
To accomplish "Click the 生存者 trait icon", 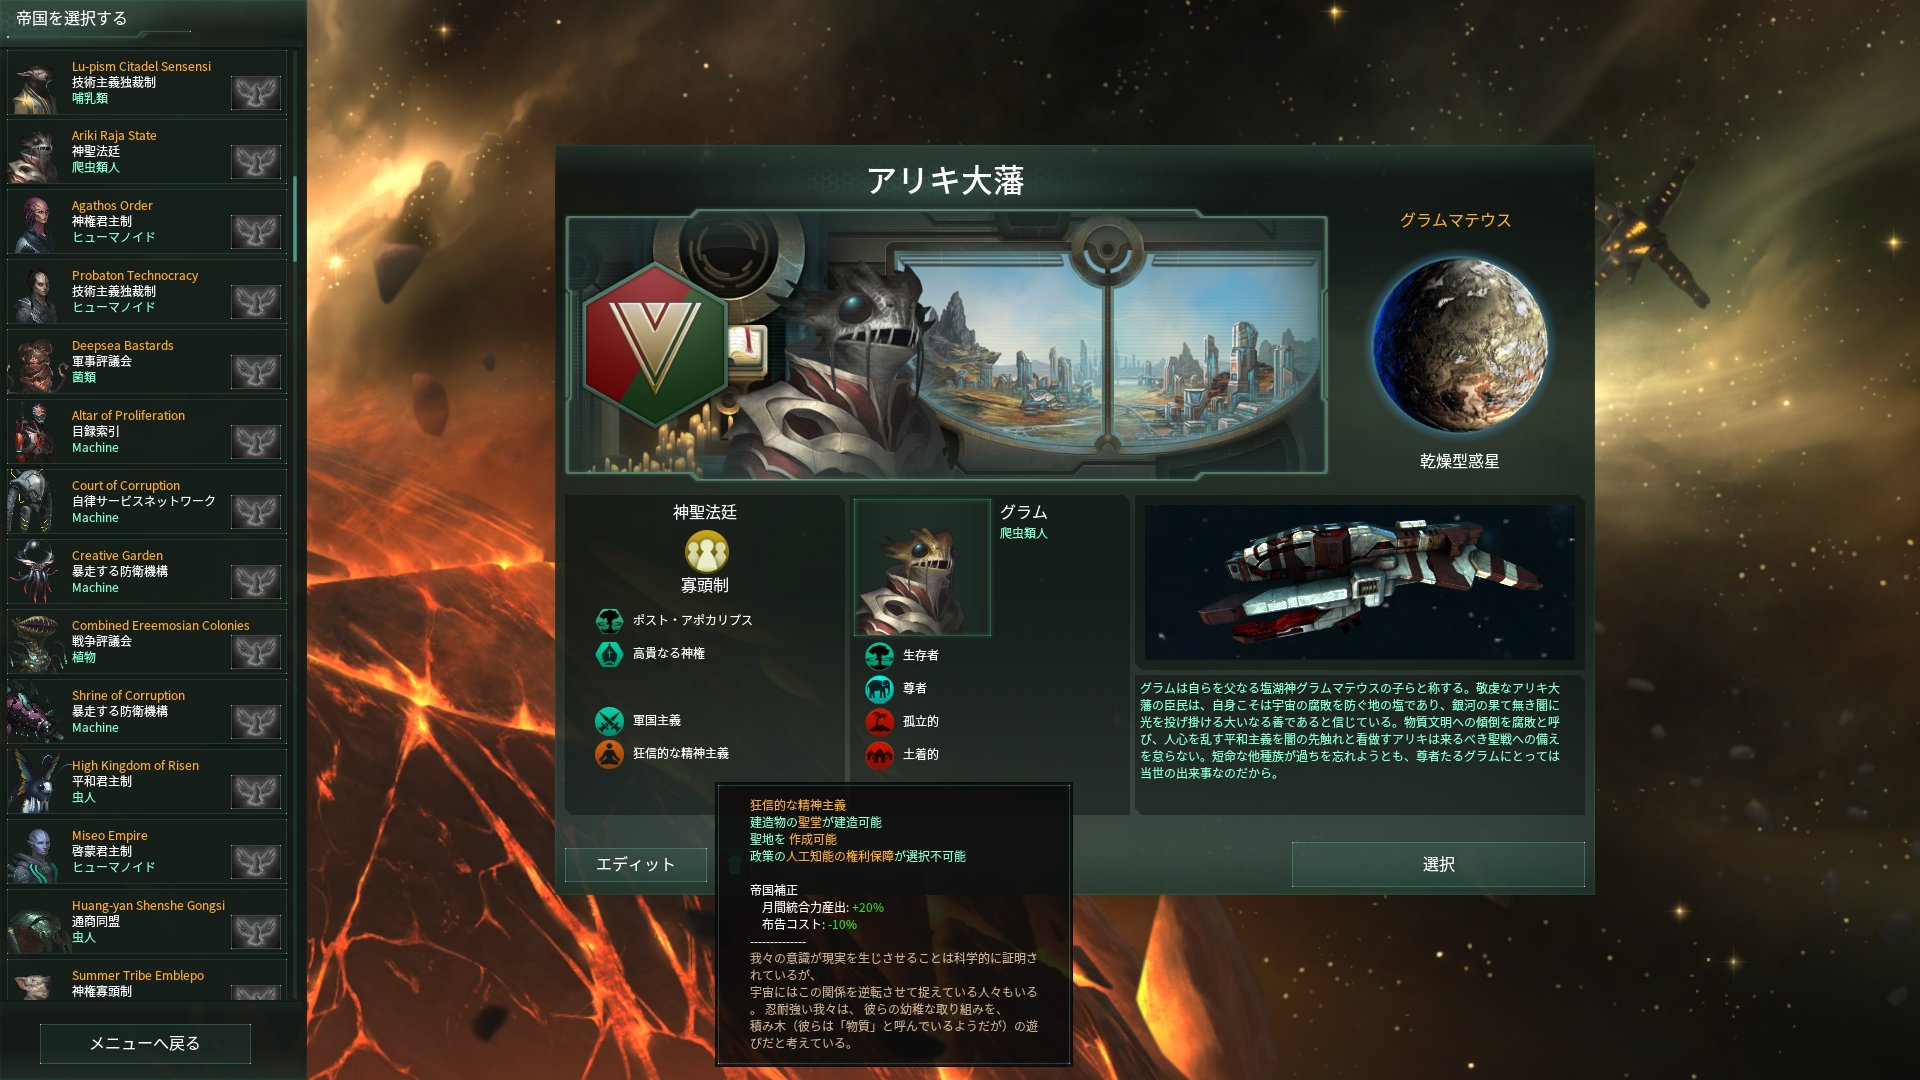I will tap(879, 656).
